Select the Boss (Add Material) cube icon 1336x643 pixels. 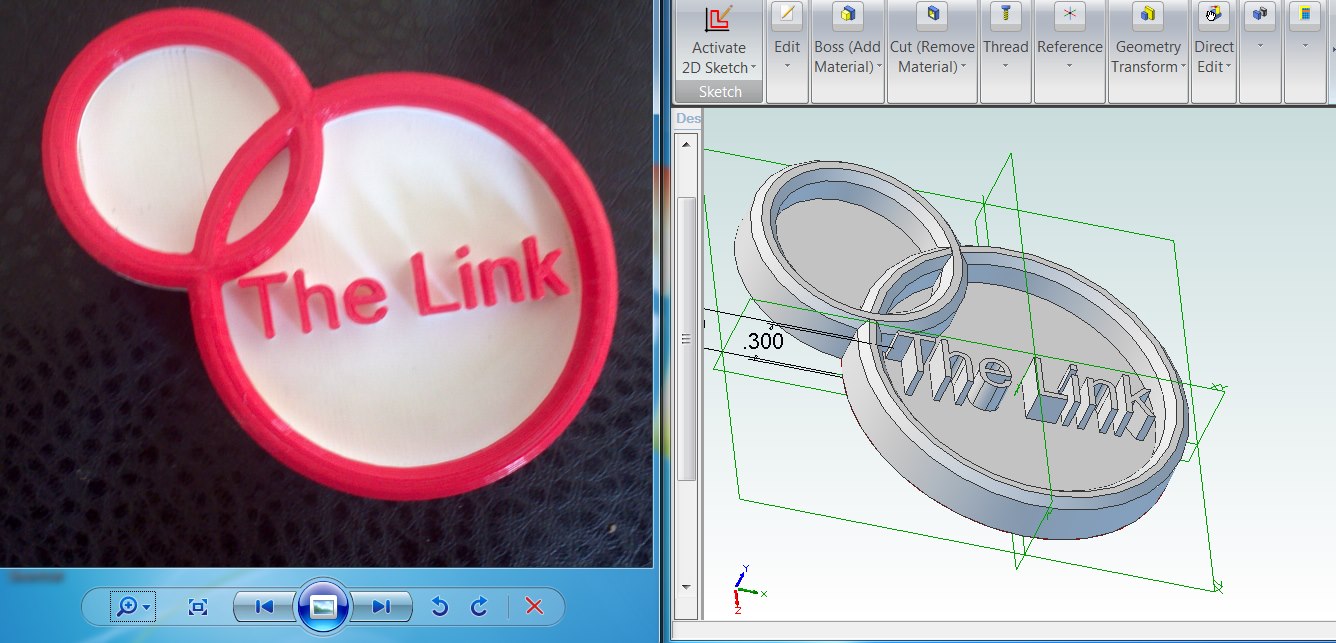click(848, 14)
